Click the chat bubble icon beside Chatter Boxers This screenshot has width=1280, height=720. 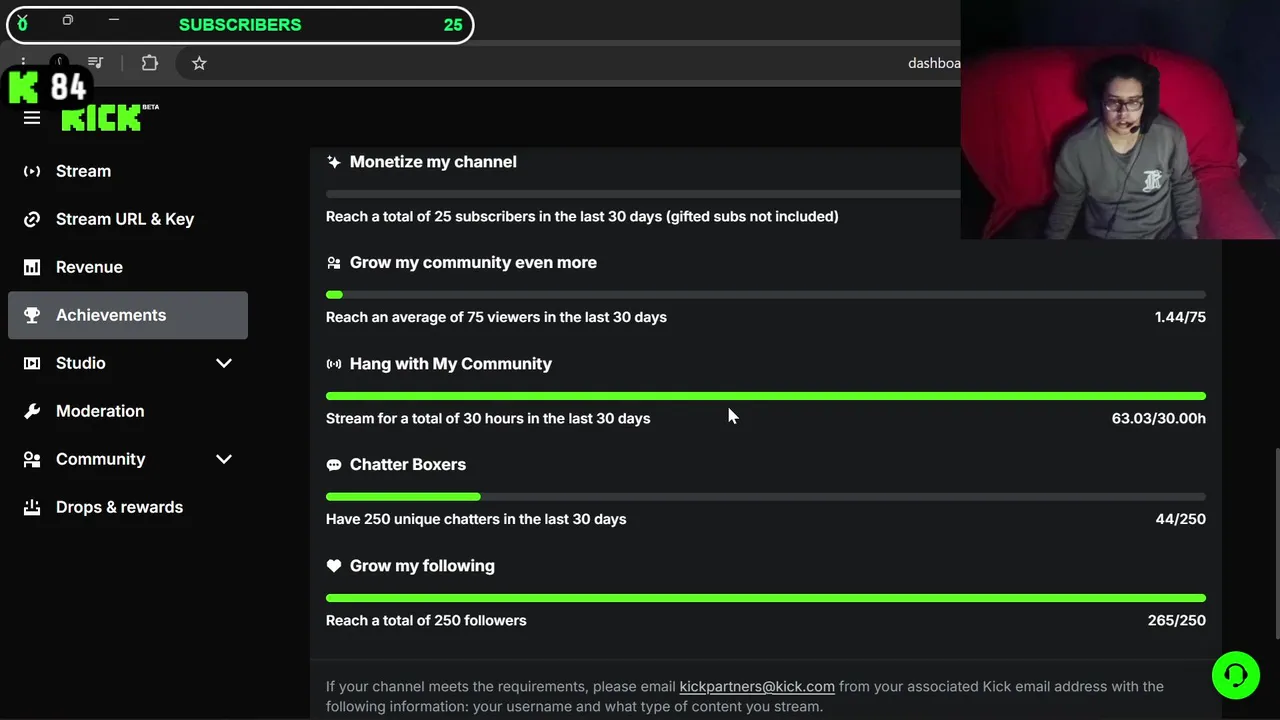pos(334,465)
